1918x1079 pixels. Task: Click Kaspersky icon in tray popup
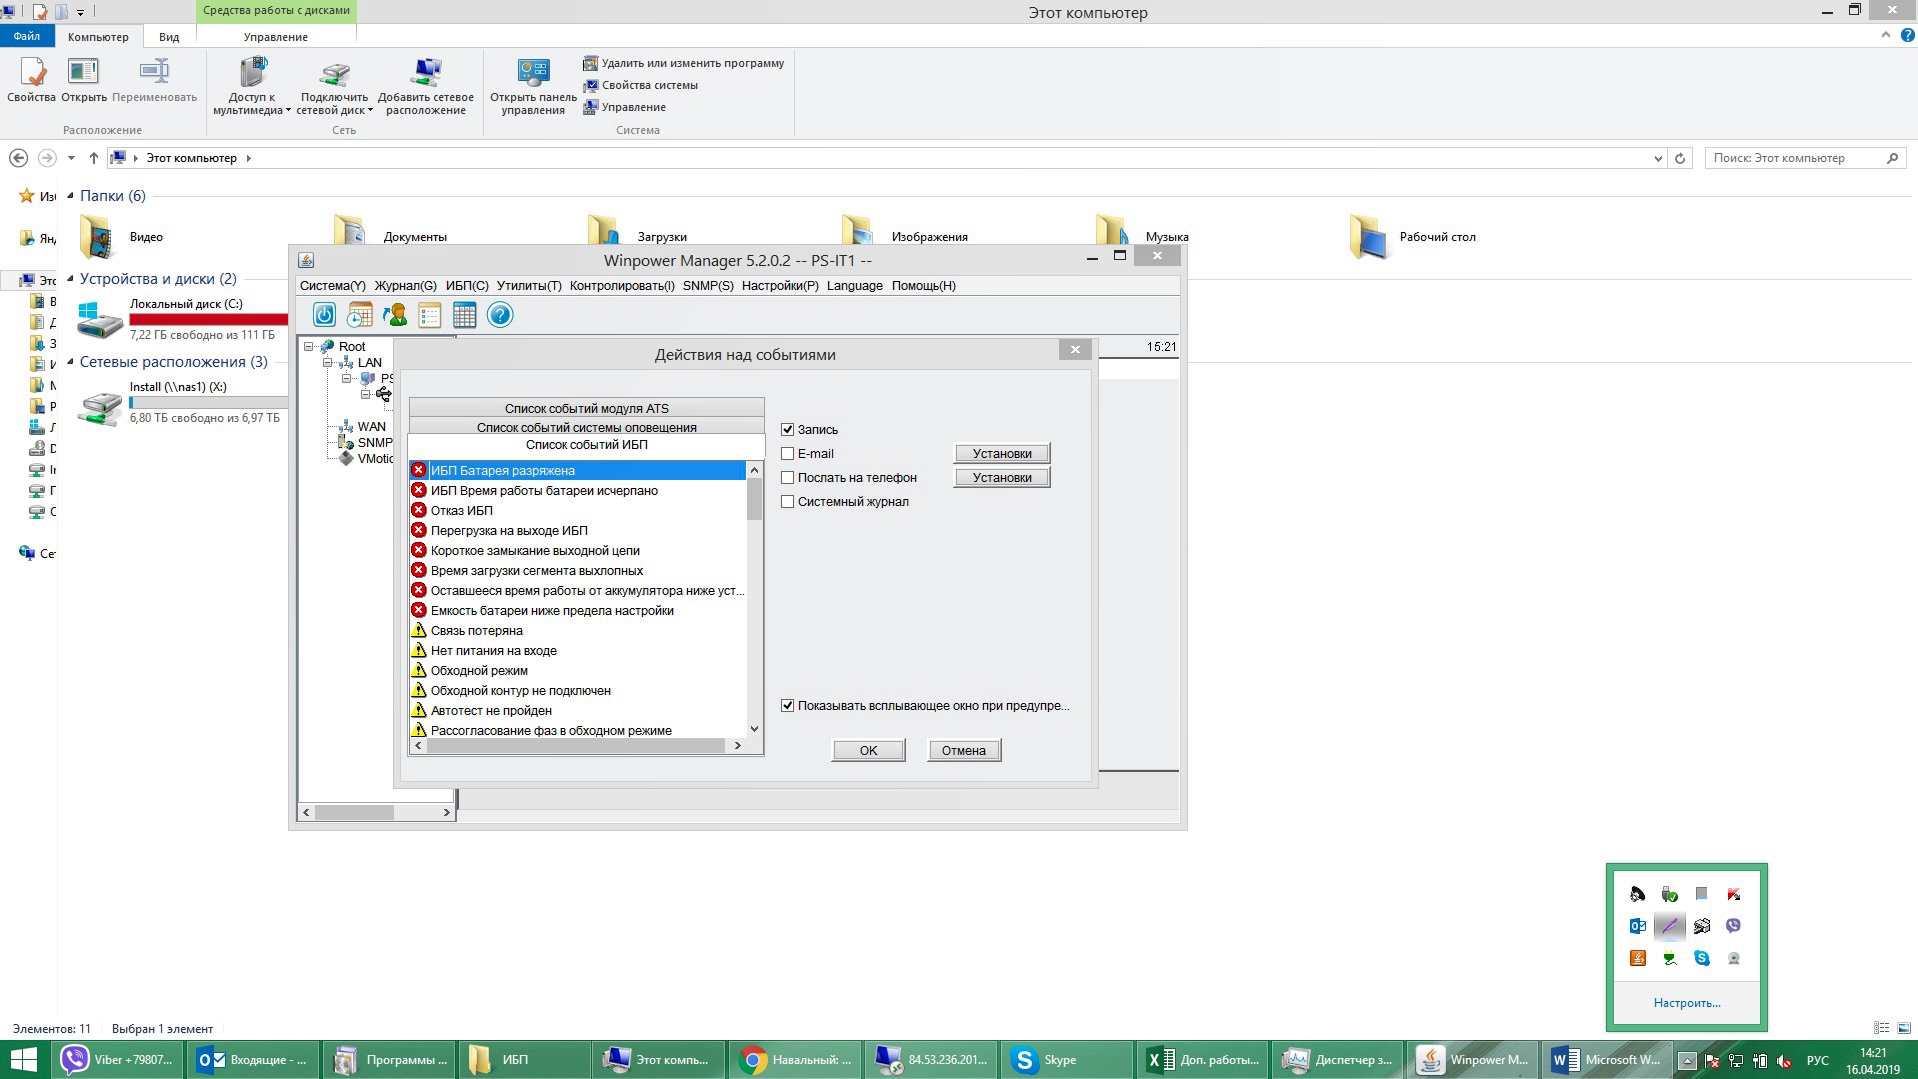[1733, 894]
